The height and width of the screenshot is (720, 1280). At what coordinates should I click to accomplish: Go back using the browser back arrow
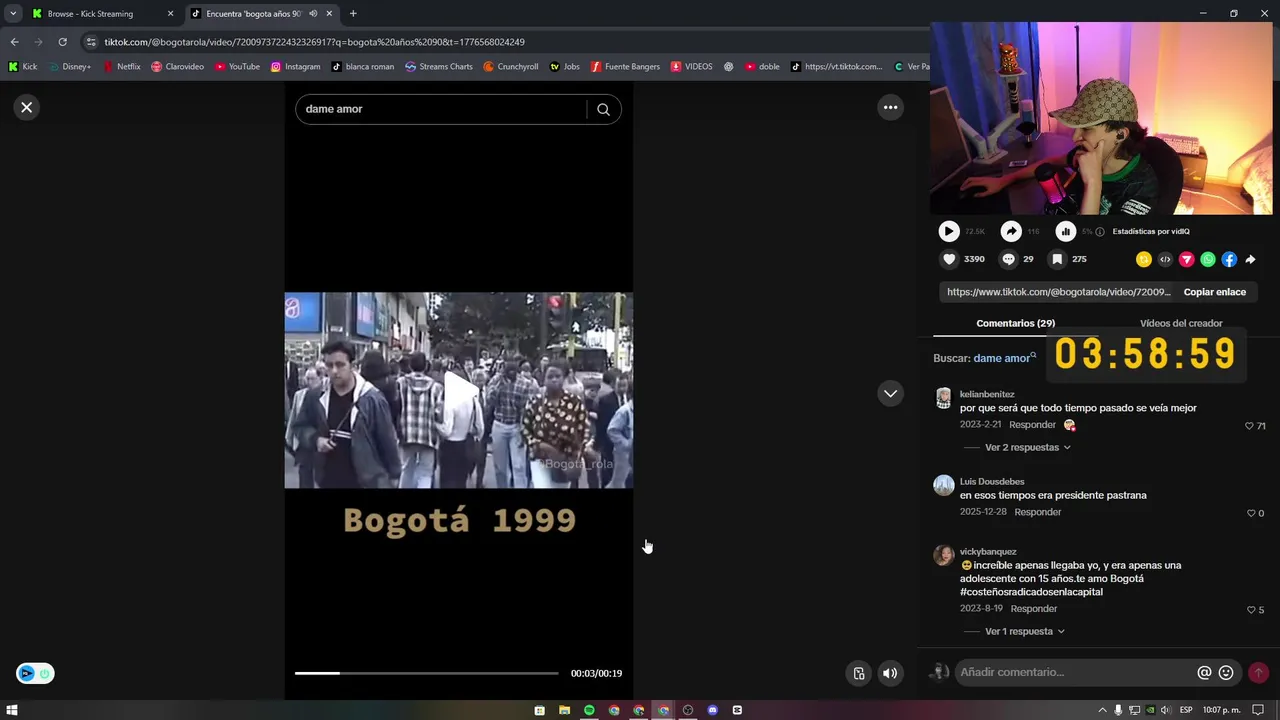coord(14,42)
